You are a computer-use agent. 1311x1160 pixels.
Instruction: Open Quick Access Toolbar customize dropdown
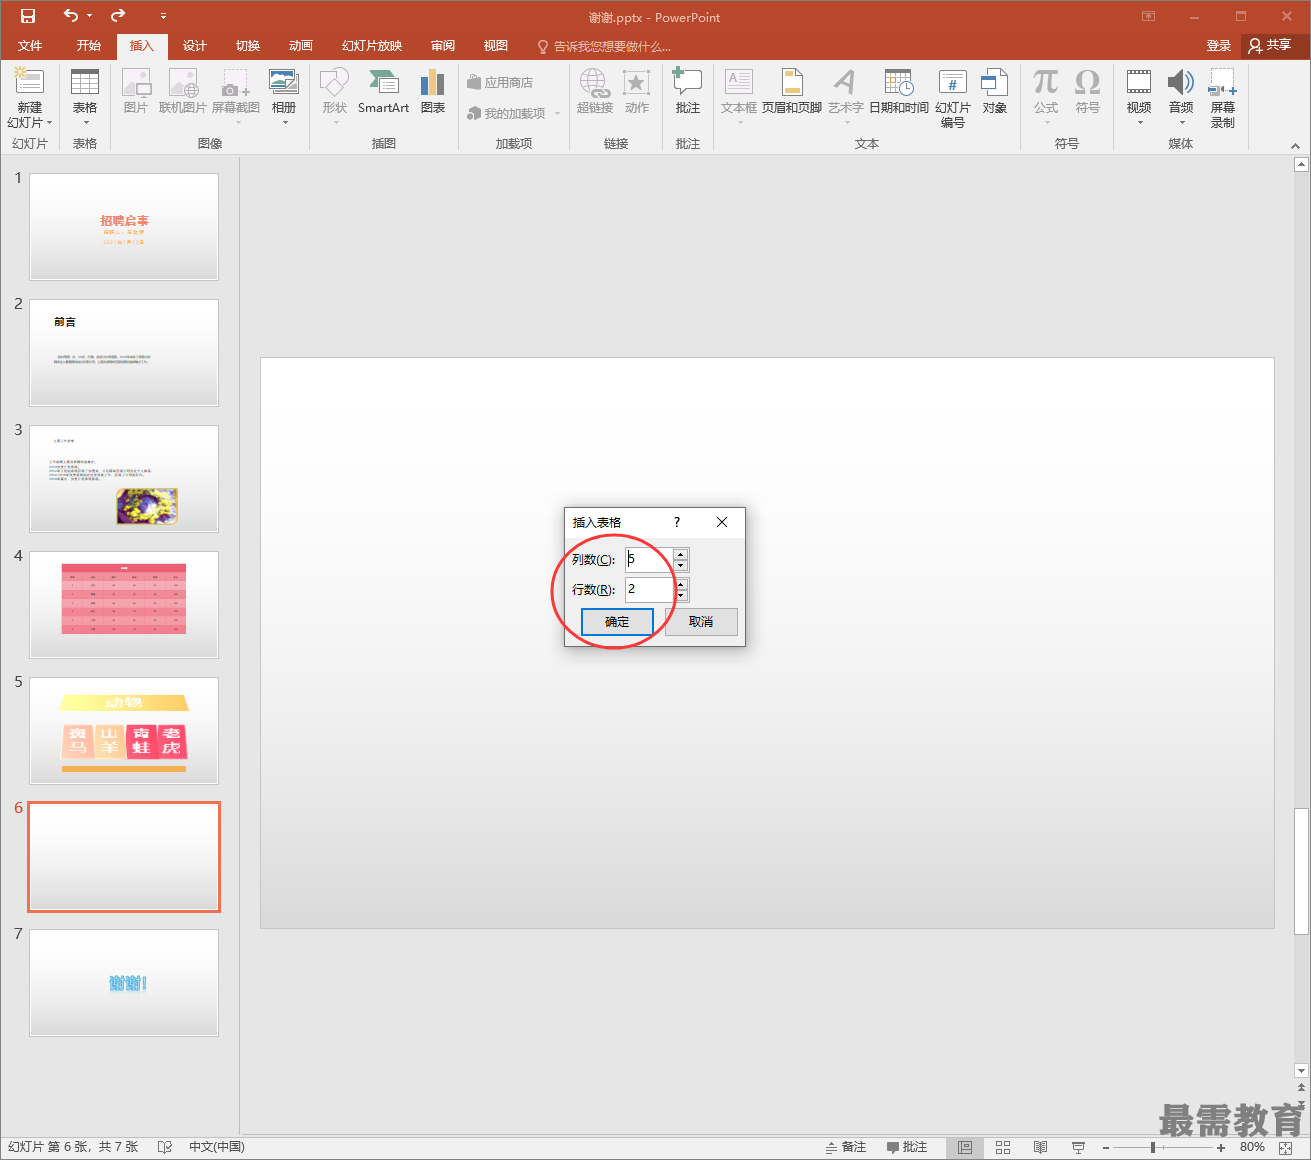pos(163,17)
